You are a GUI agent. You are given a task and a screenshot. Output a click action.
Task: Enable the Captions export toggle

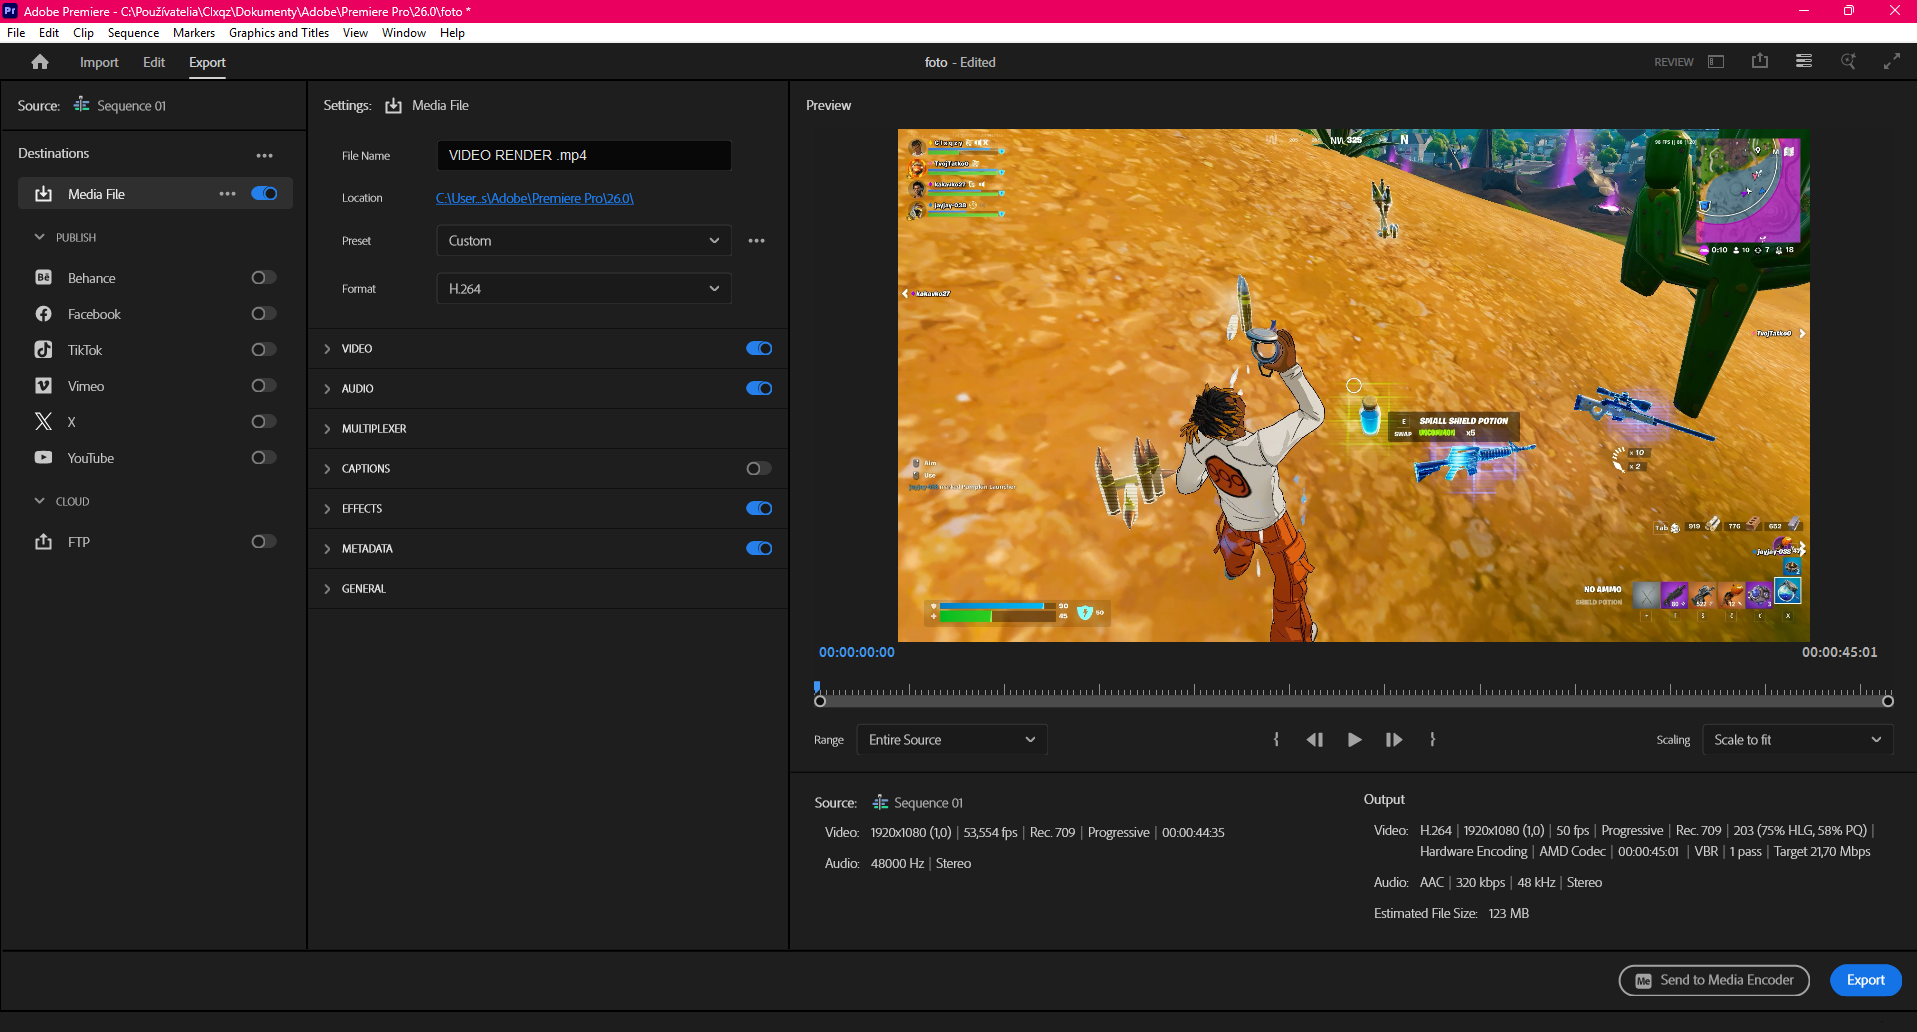click(x=757, y=468)
